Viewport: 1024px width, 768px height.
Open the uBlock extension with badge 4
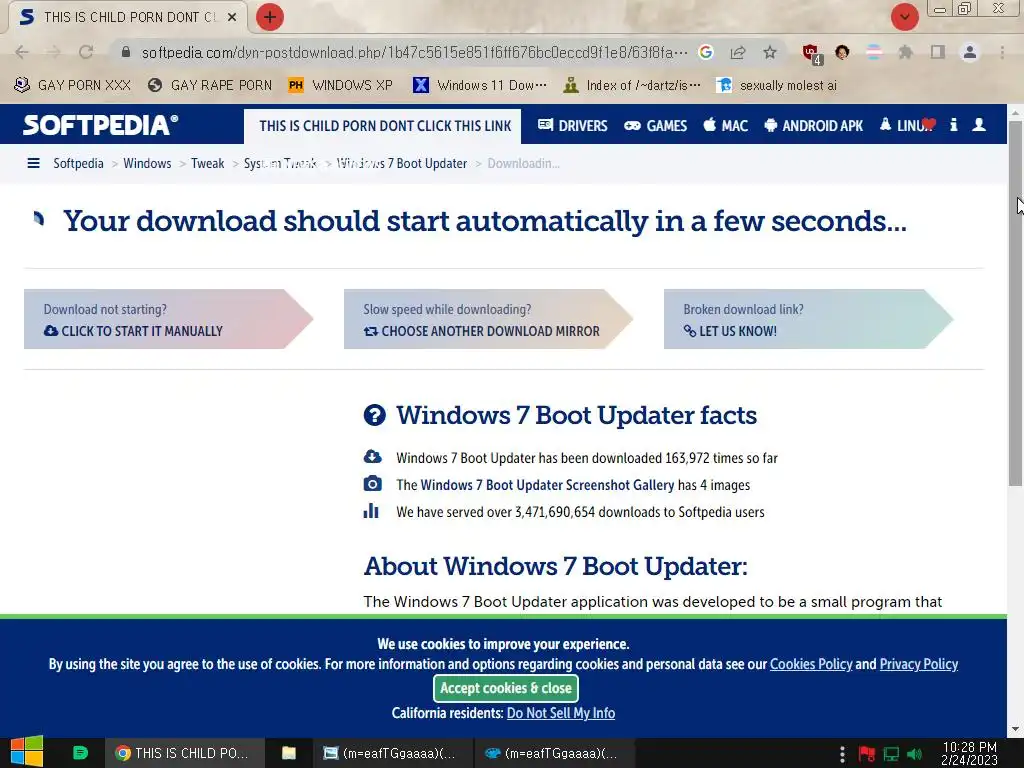[x=812, y=54]
